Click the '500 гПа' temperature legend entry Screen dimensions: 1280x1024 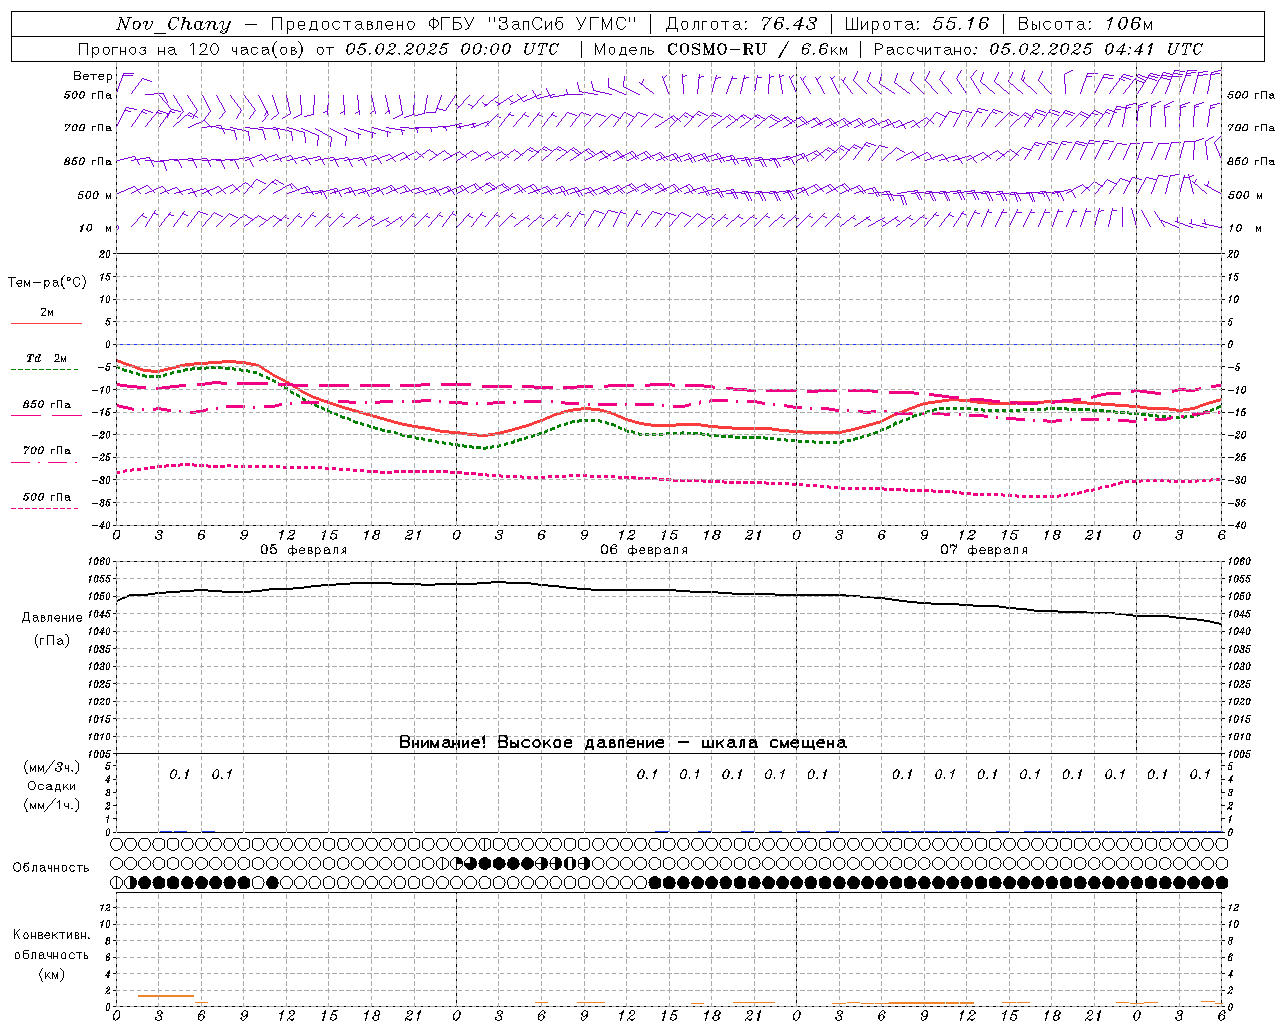click(47, 497)
